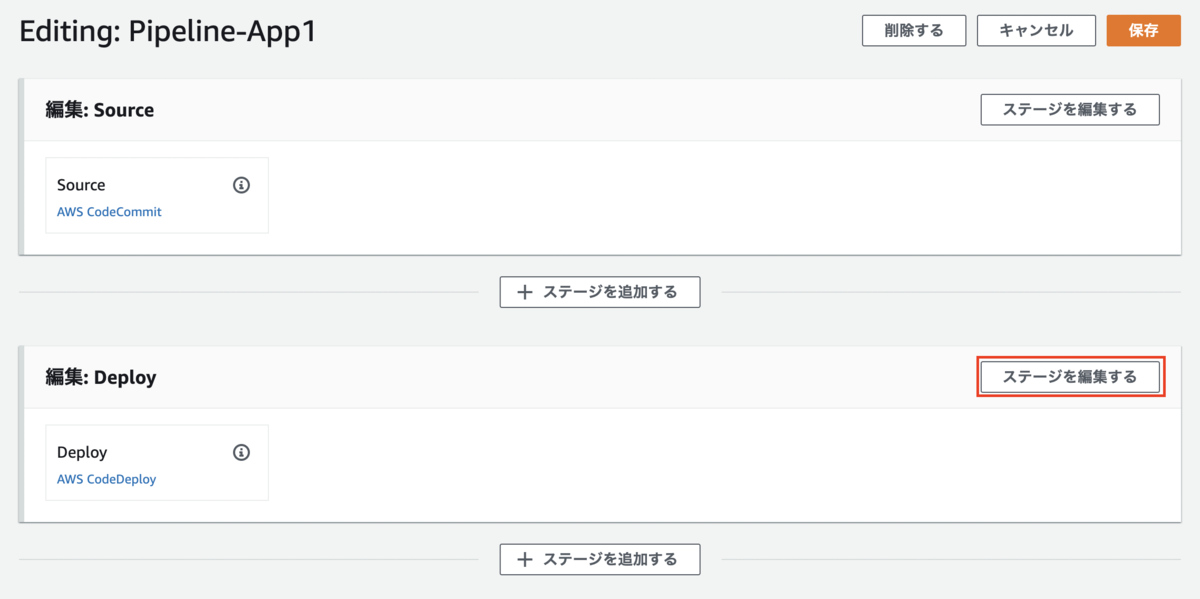Image resolution: width=1200 pixels, height=599 pixels.
Task: Open the AWS CodeDeploy link
Action: pyautogui.click(x=106, y=479)
